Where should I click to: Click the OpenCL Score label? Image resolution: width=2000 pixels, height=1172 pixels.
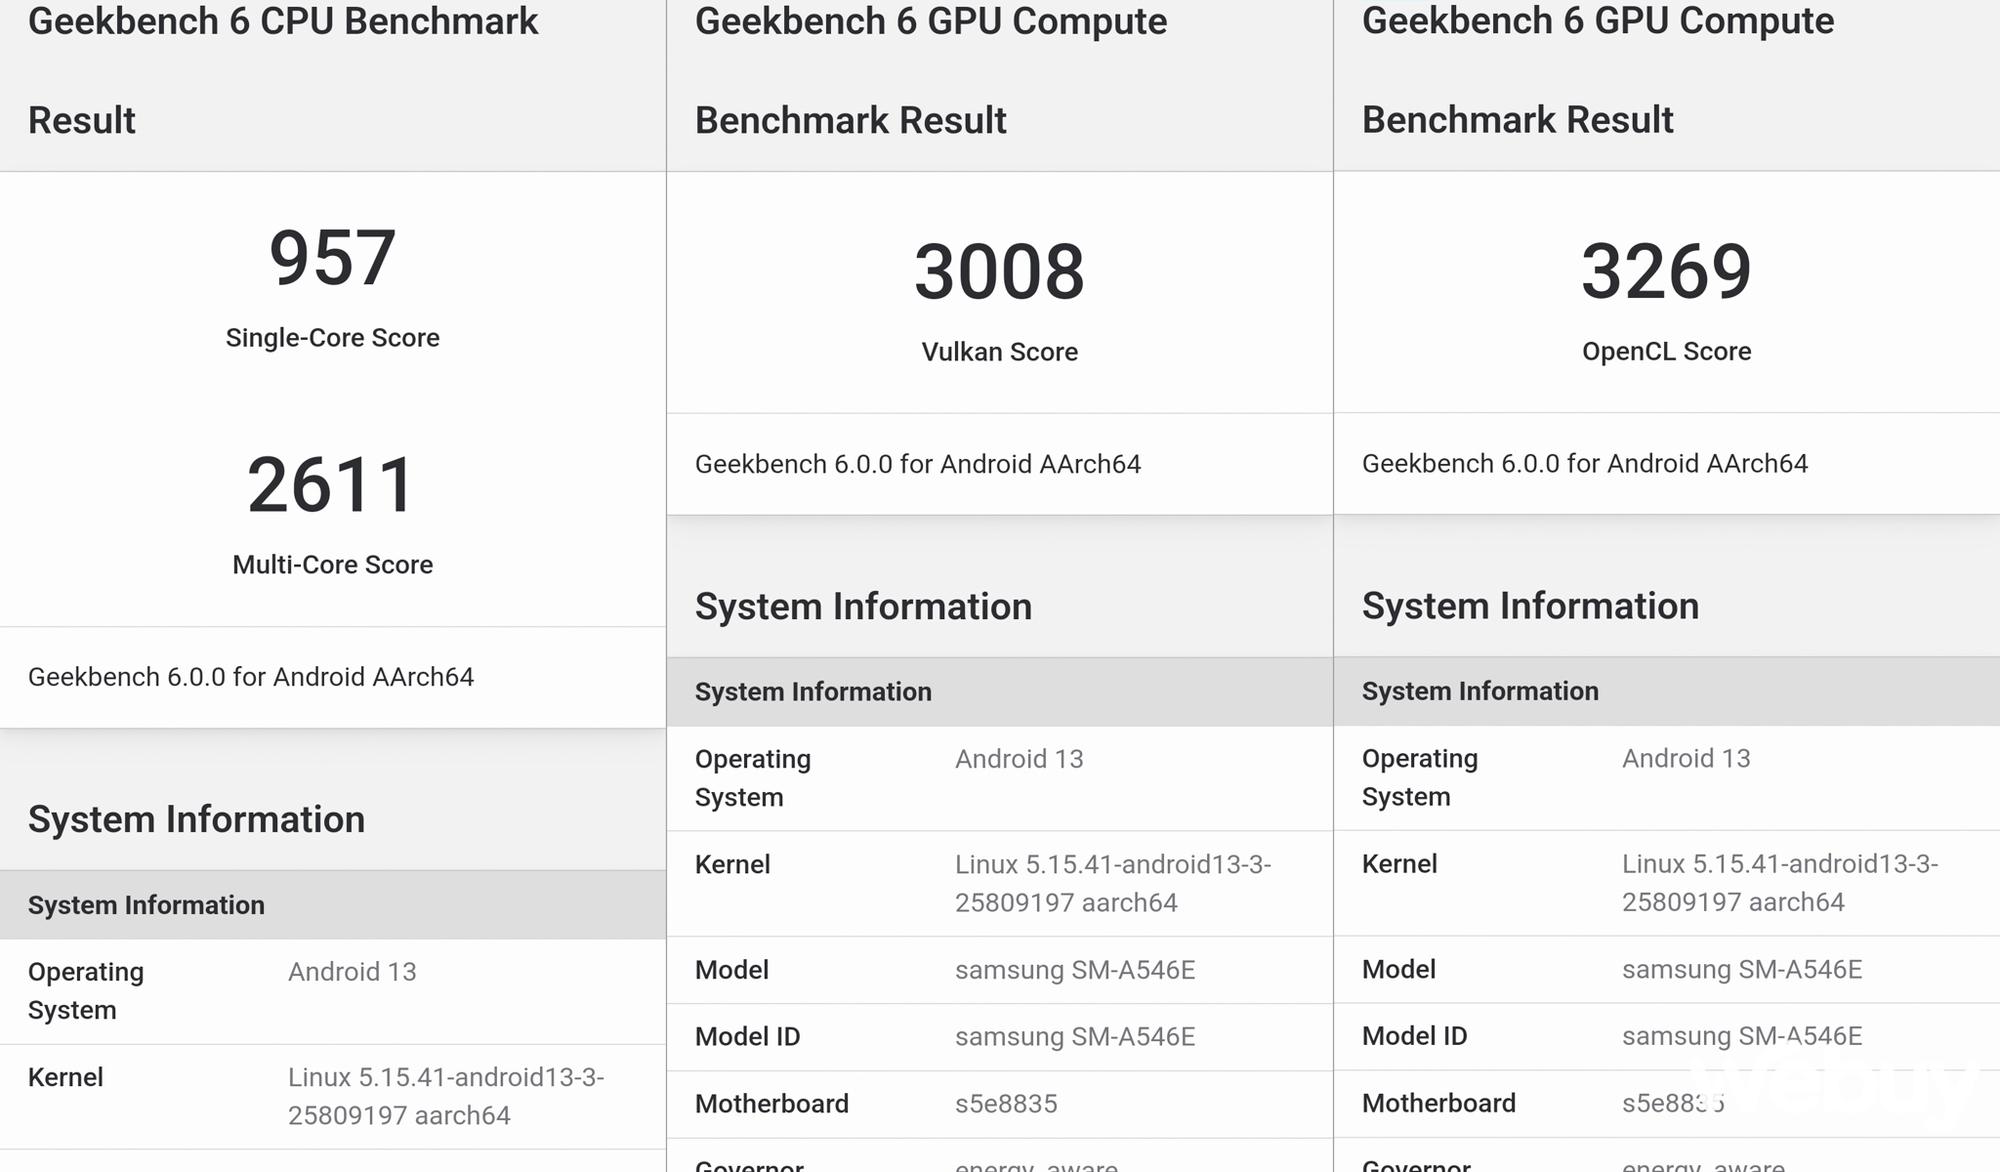[x=1666, y=351]
